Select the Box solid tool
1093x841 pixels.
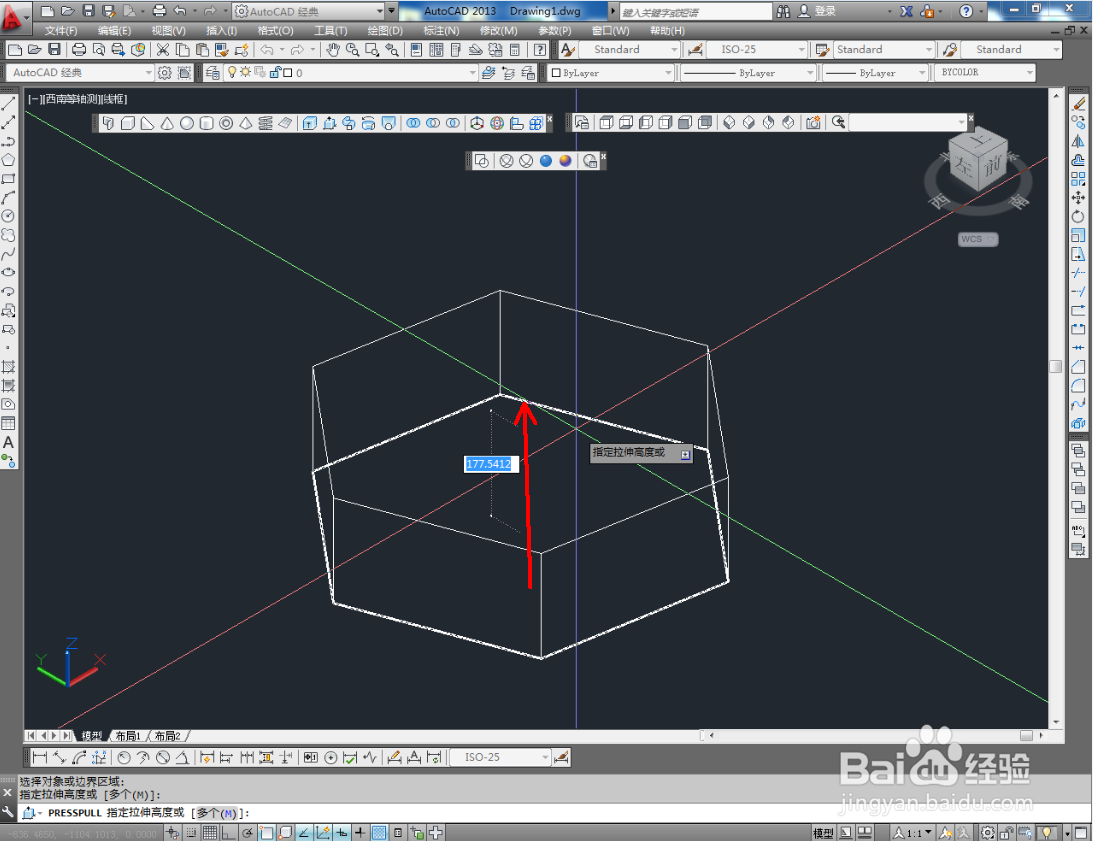point(128,123)
